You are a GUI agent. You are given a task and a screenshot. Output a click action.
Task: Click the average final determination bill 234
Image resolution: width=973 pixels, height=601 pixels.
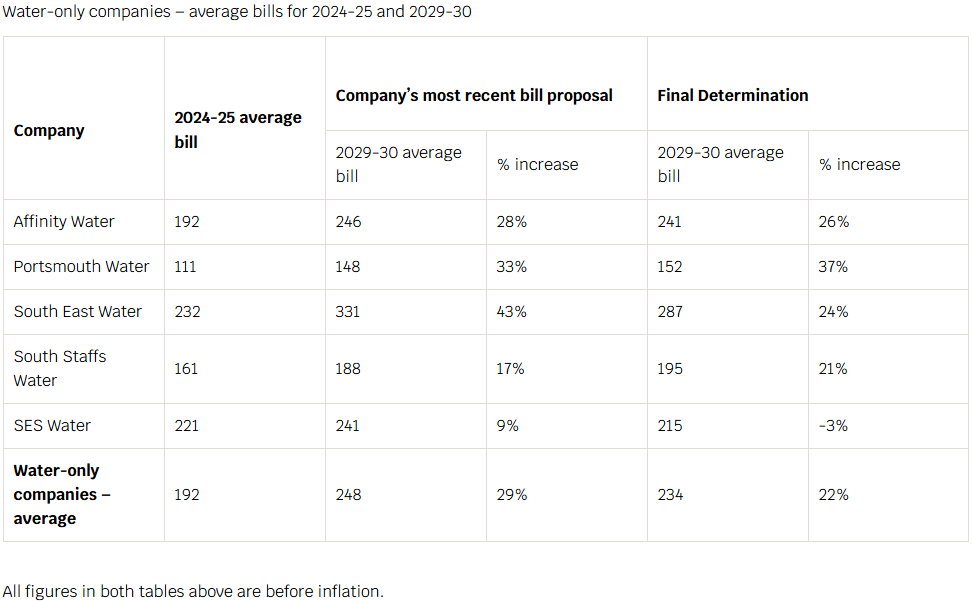click(670, 495)
